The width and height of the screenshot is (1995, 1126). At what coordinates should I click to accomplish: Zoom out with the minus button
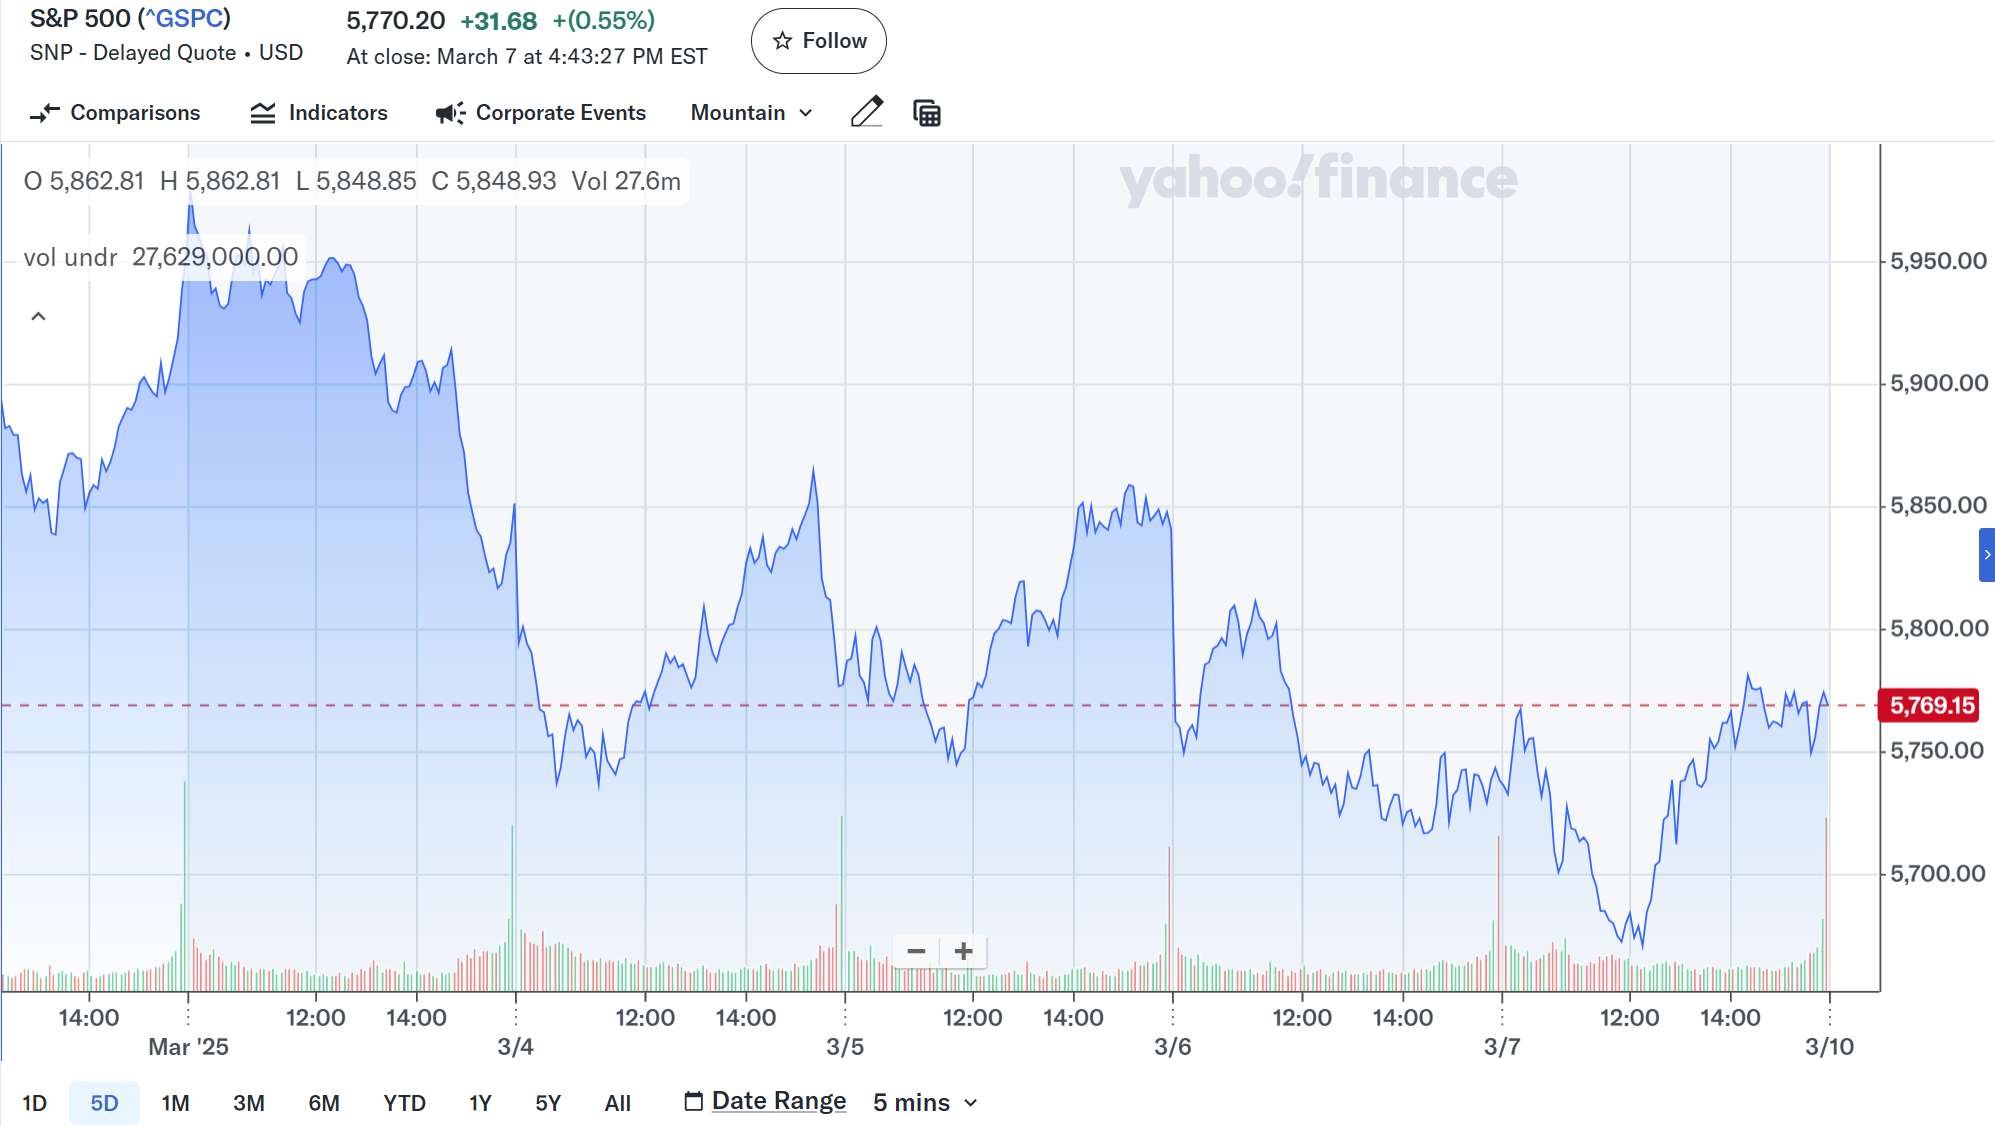[x=916, y=951]
